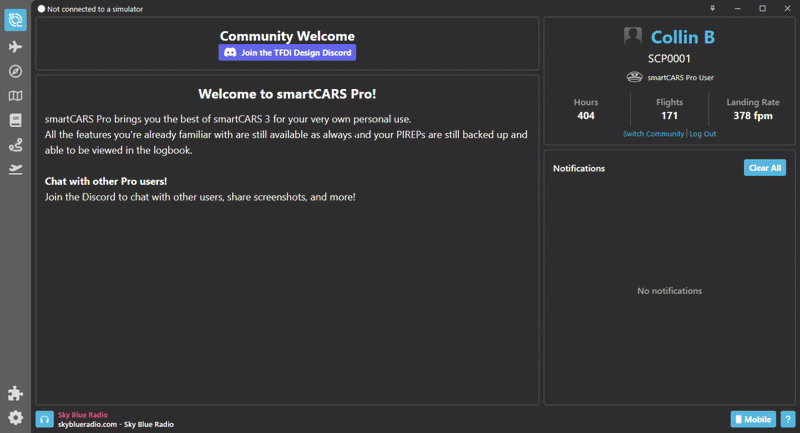Click the Notifications panel heading
Viewport: 800px width, 433px height.
tap(579, 168)
